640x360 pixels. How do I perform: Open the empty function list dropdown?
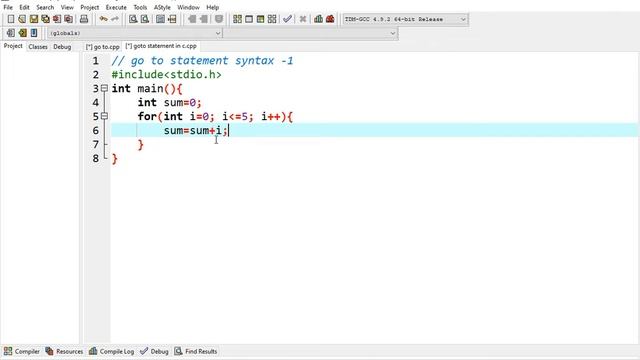310,33
